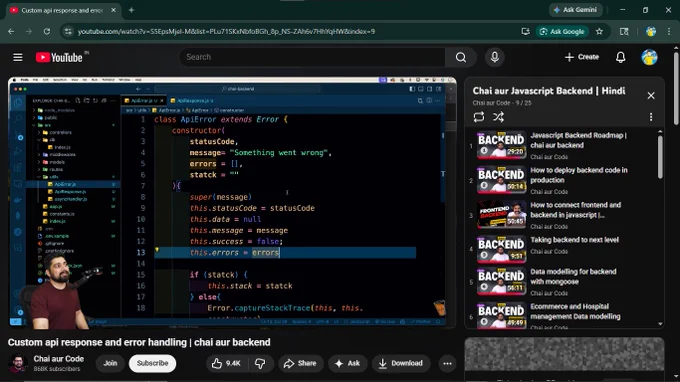
Task: Go forward in the browser
Action: tap(29, 32)
